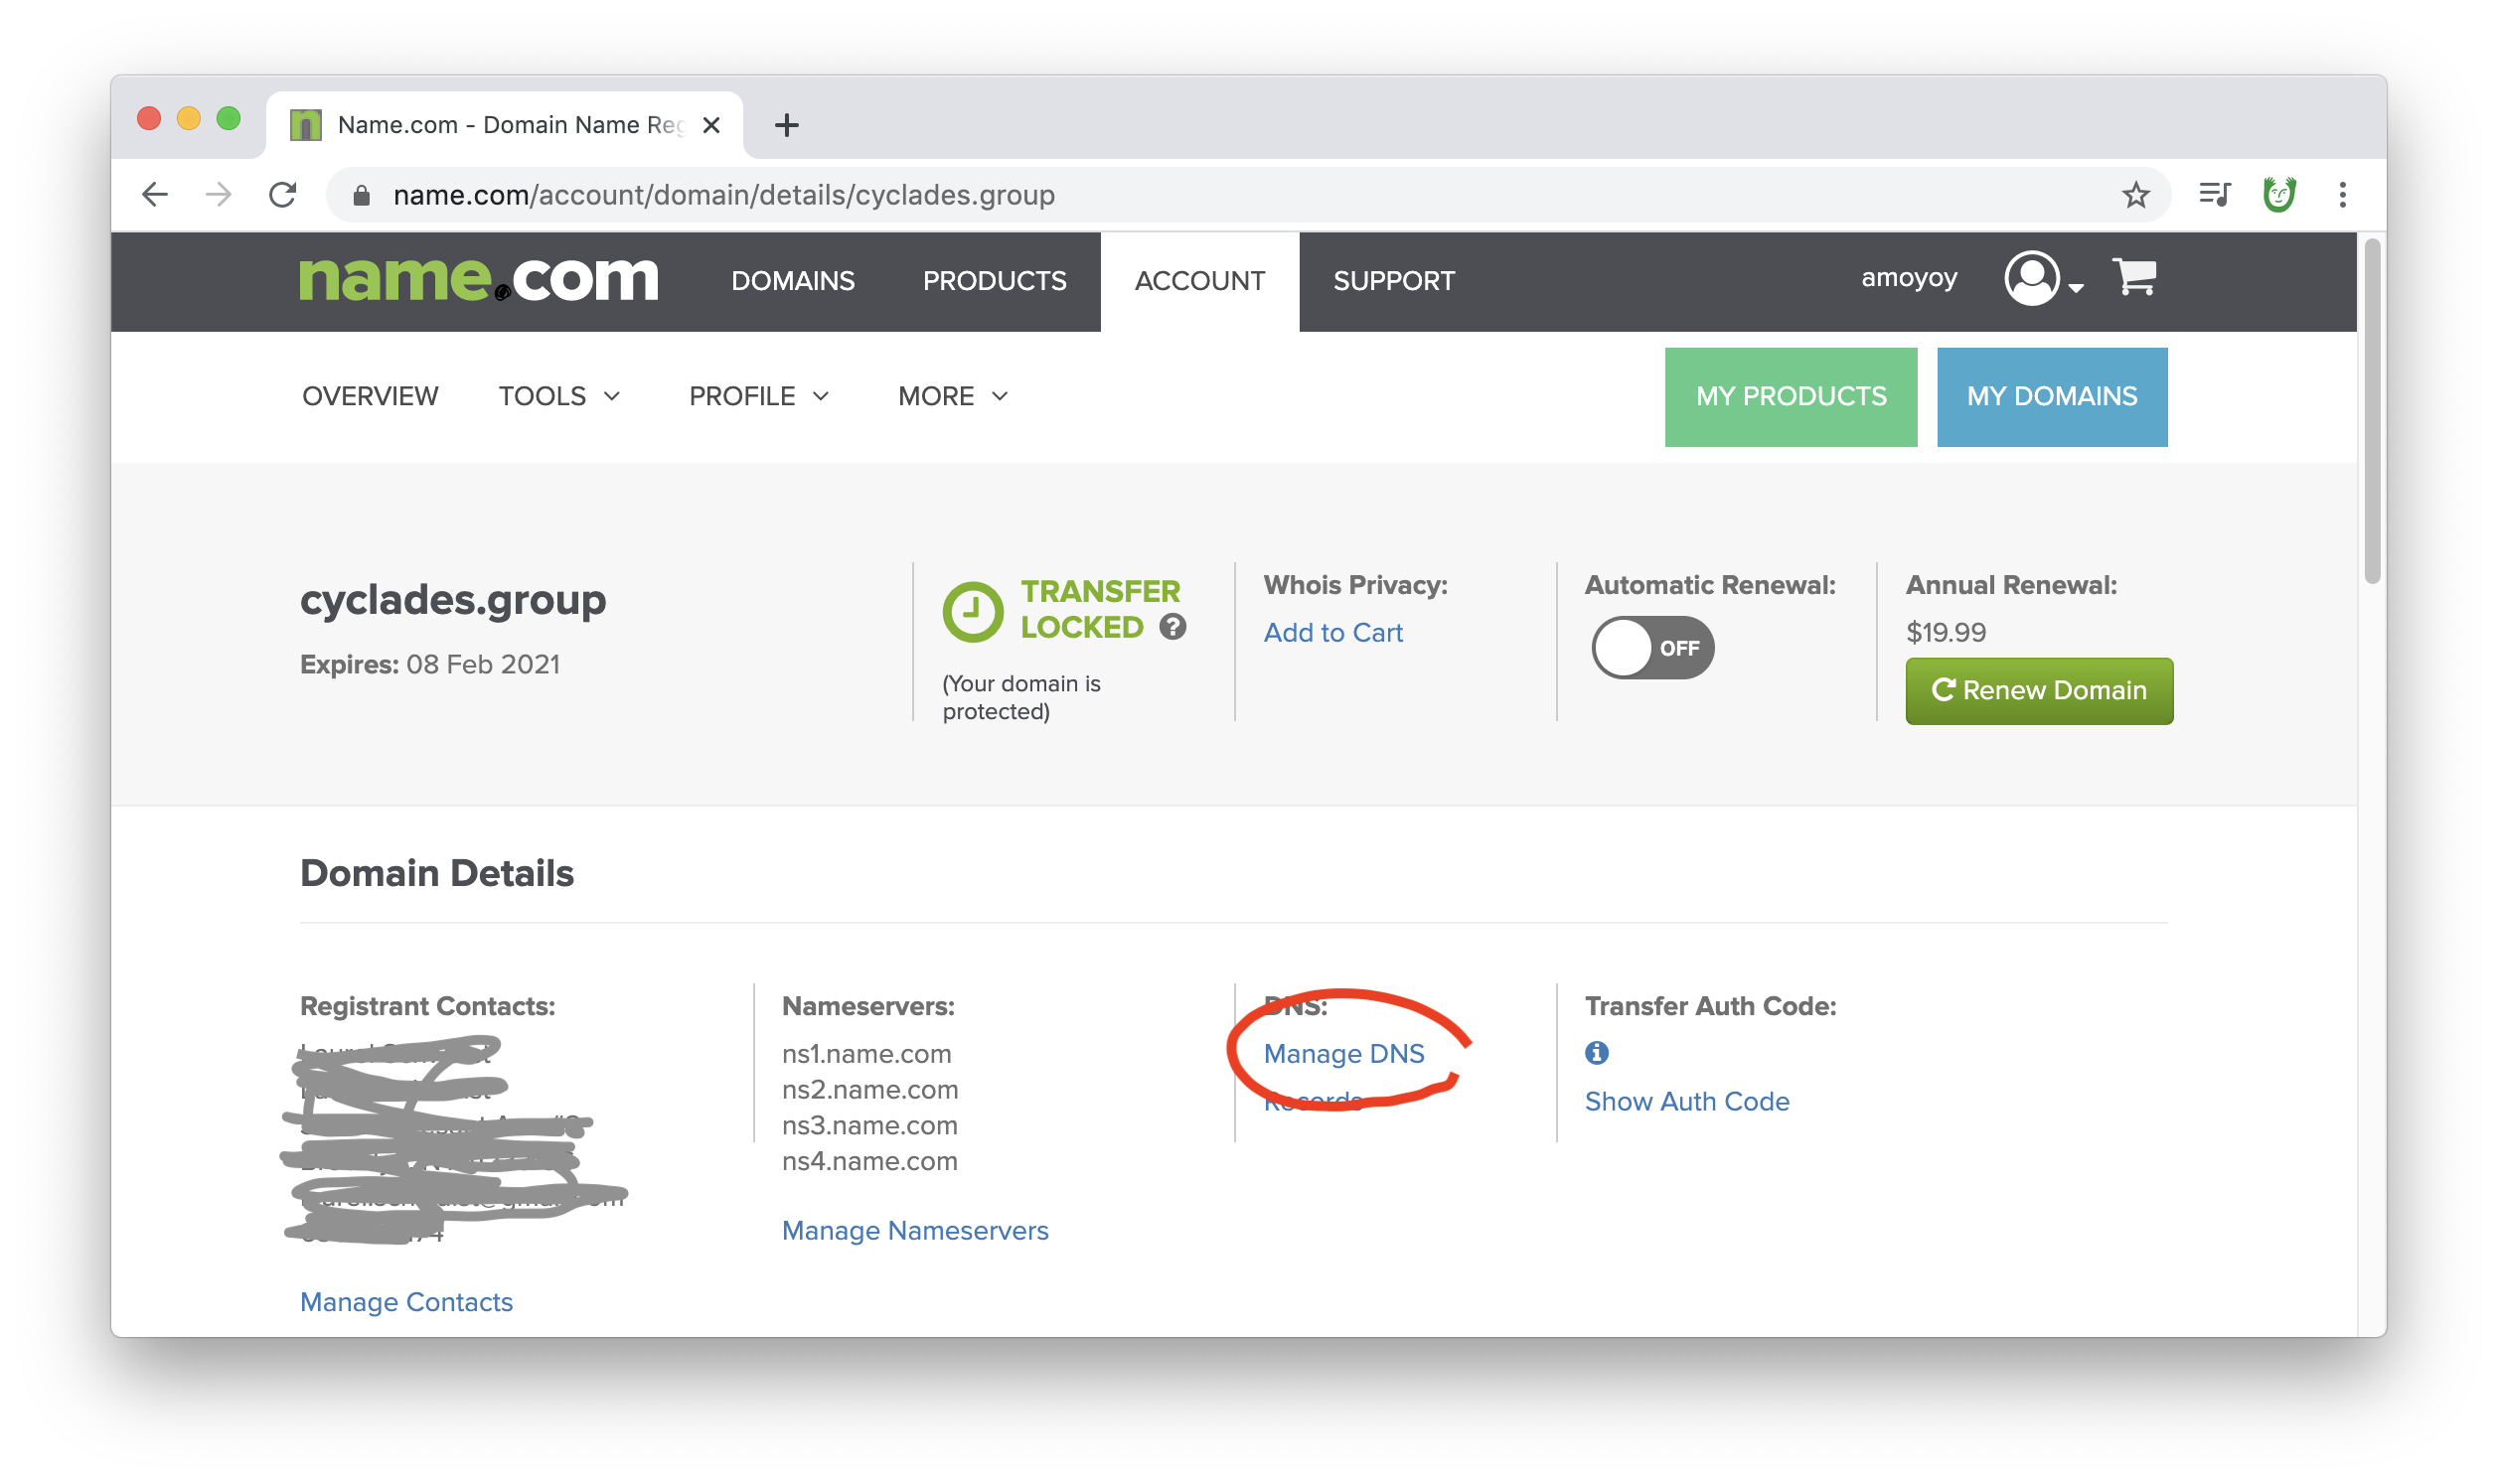
Task: Open the SUPPORT navigation tab
Action: point(1393,281)
